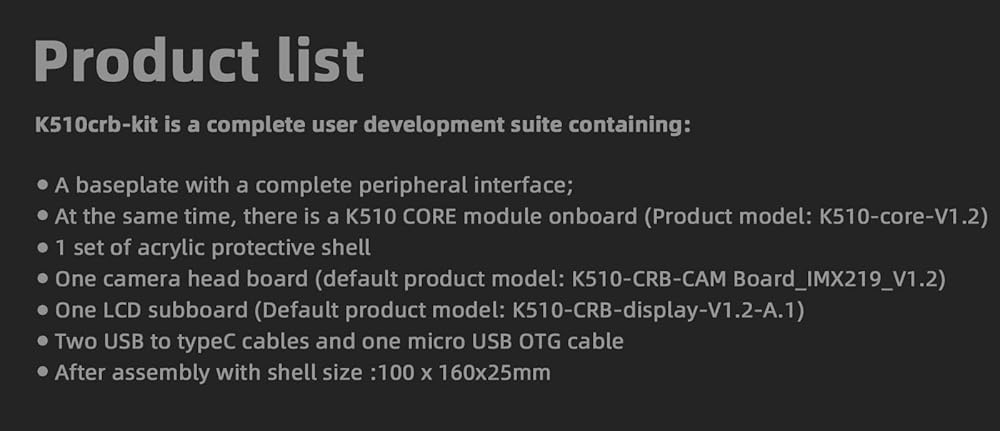Click the bullet before "One camera head board"
Viewport: 1000px width, 431px height.
(x=42, y=278)
